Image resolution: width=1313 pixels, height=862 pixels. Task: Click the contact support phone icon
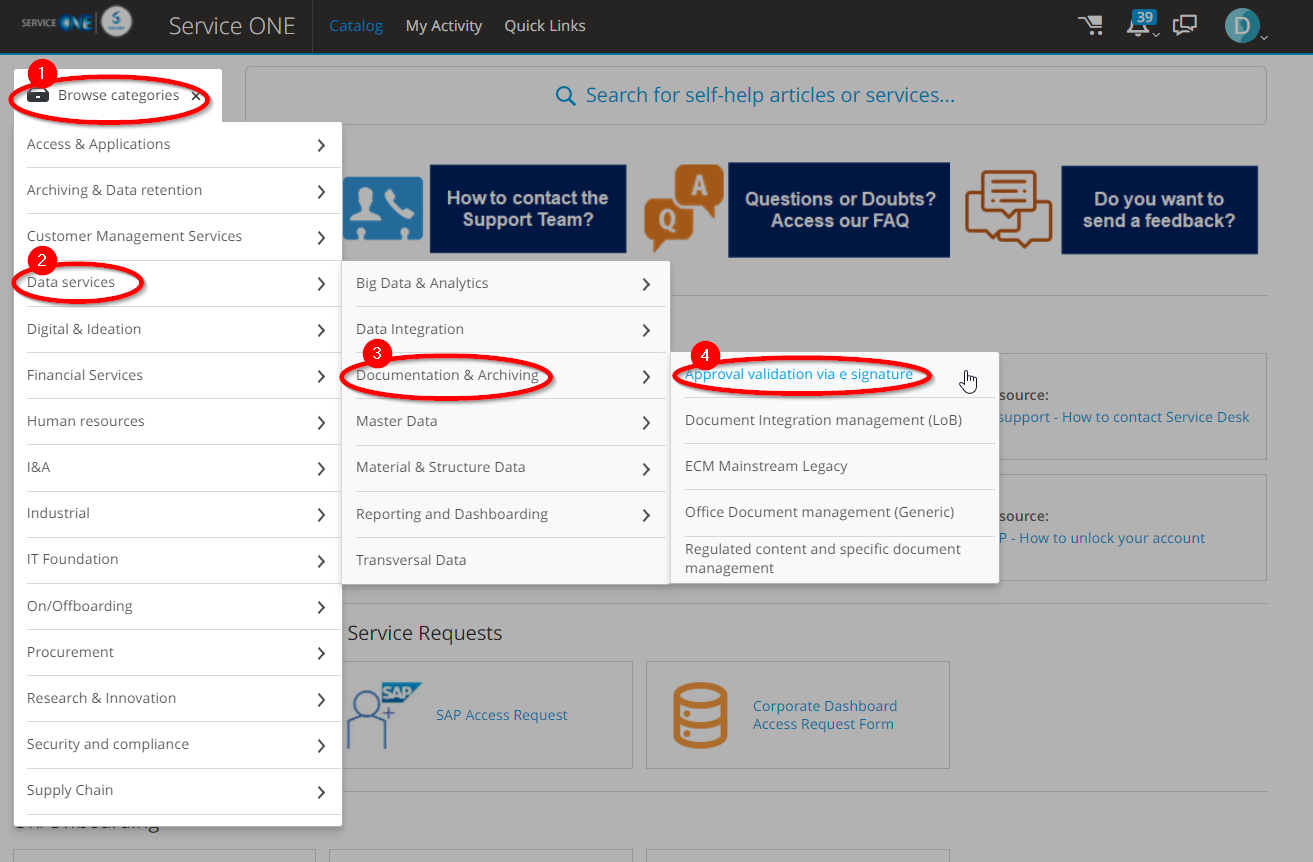(382, 208)
